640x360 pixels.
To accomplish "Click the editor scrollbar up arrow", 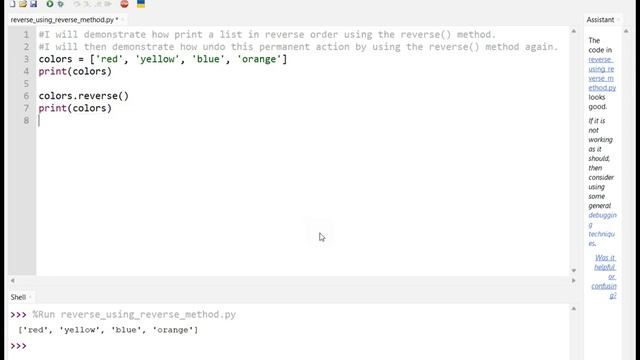I will click(573, 31).
